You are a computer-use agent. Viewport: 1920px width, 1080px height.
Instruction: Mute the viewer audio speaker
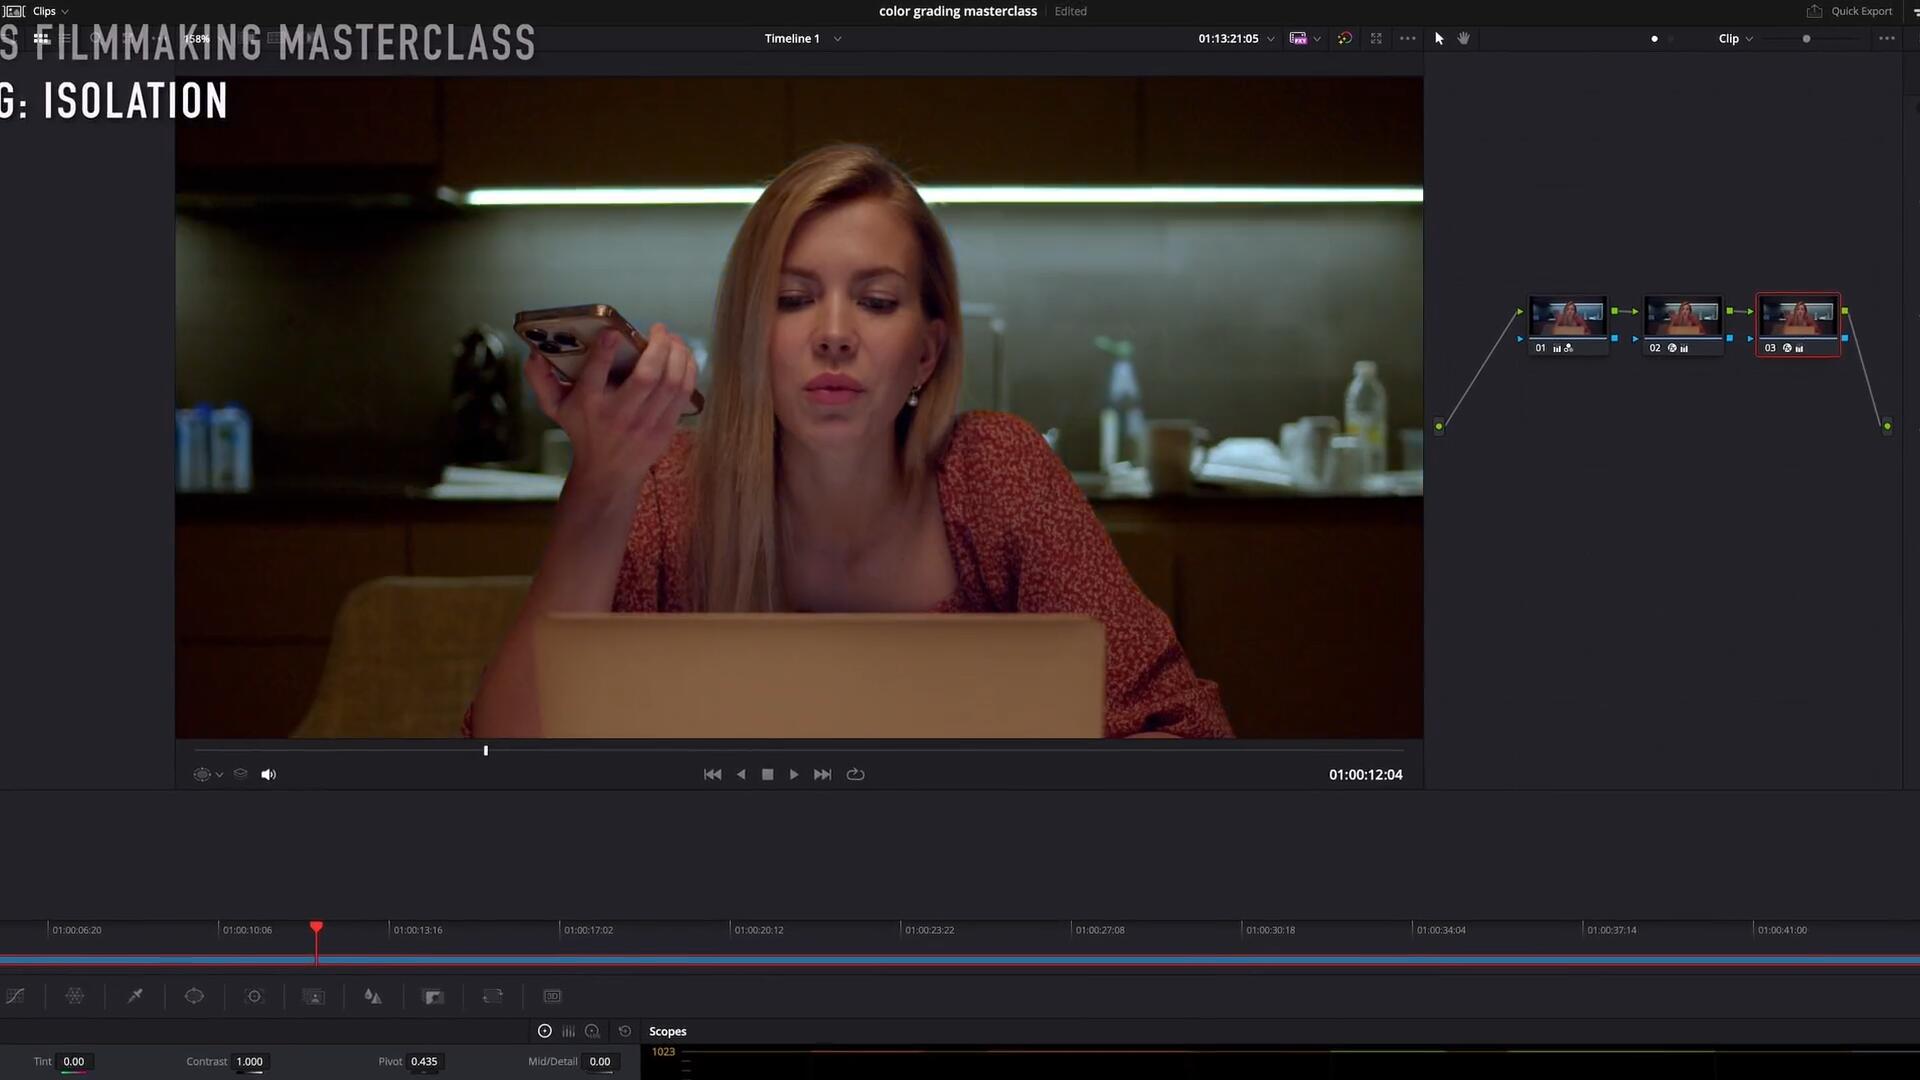268,774
